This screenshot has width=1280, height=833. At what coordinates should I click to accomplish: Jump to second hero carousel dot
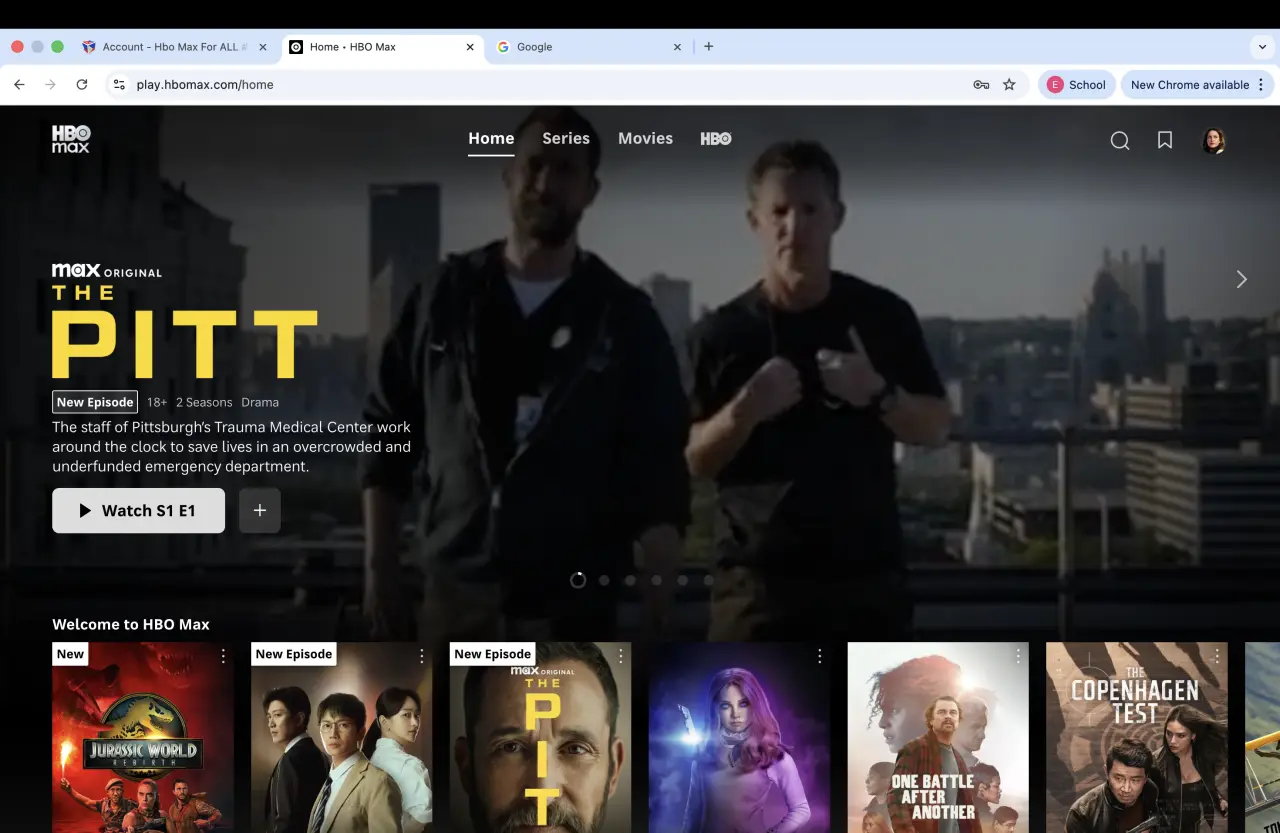click(x=604, y=580)
